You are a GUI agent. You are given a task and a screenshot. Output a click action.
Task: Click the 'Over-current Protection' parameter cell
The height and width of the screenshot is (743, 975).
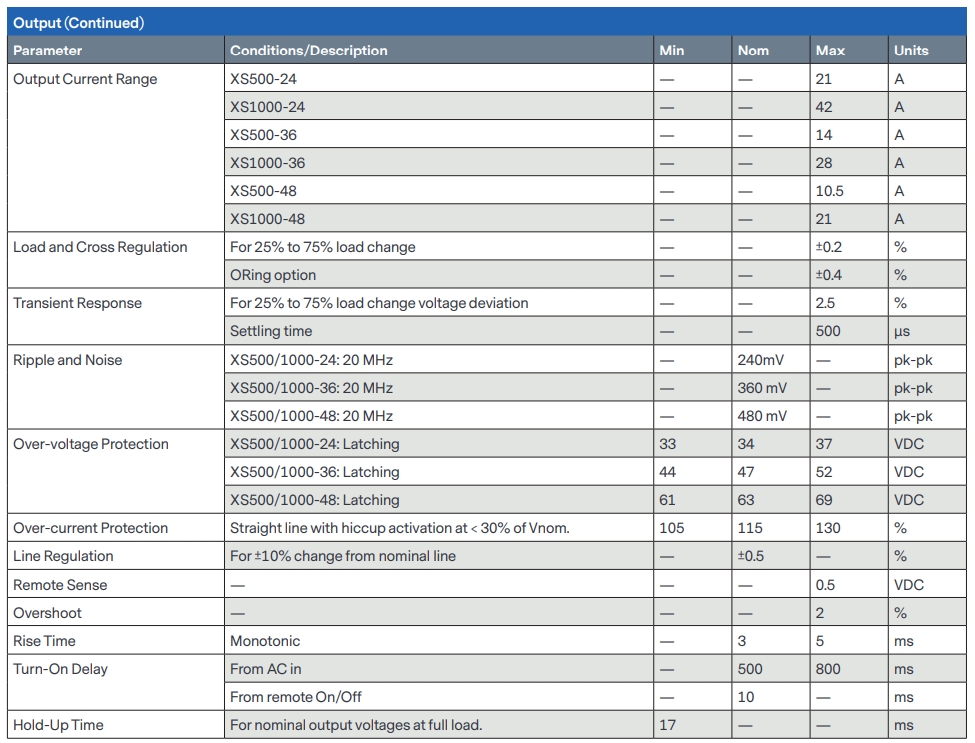[90, 528]
